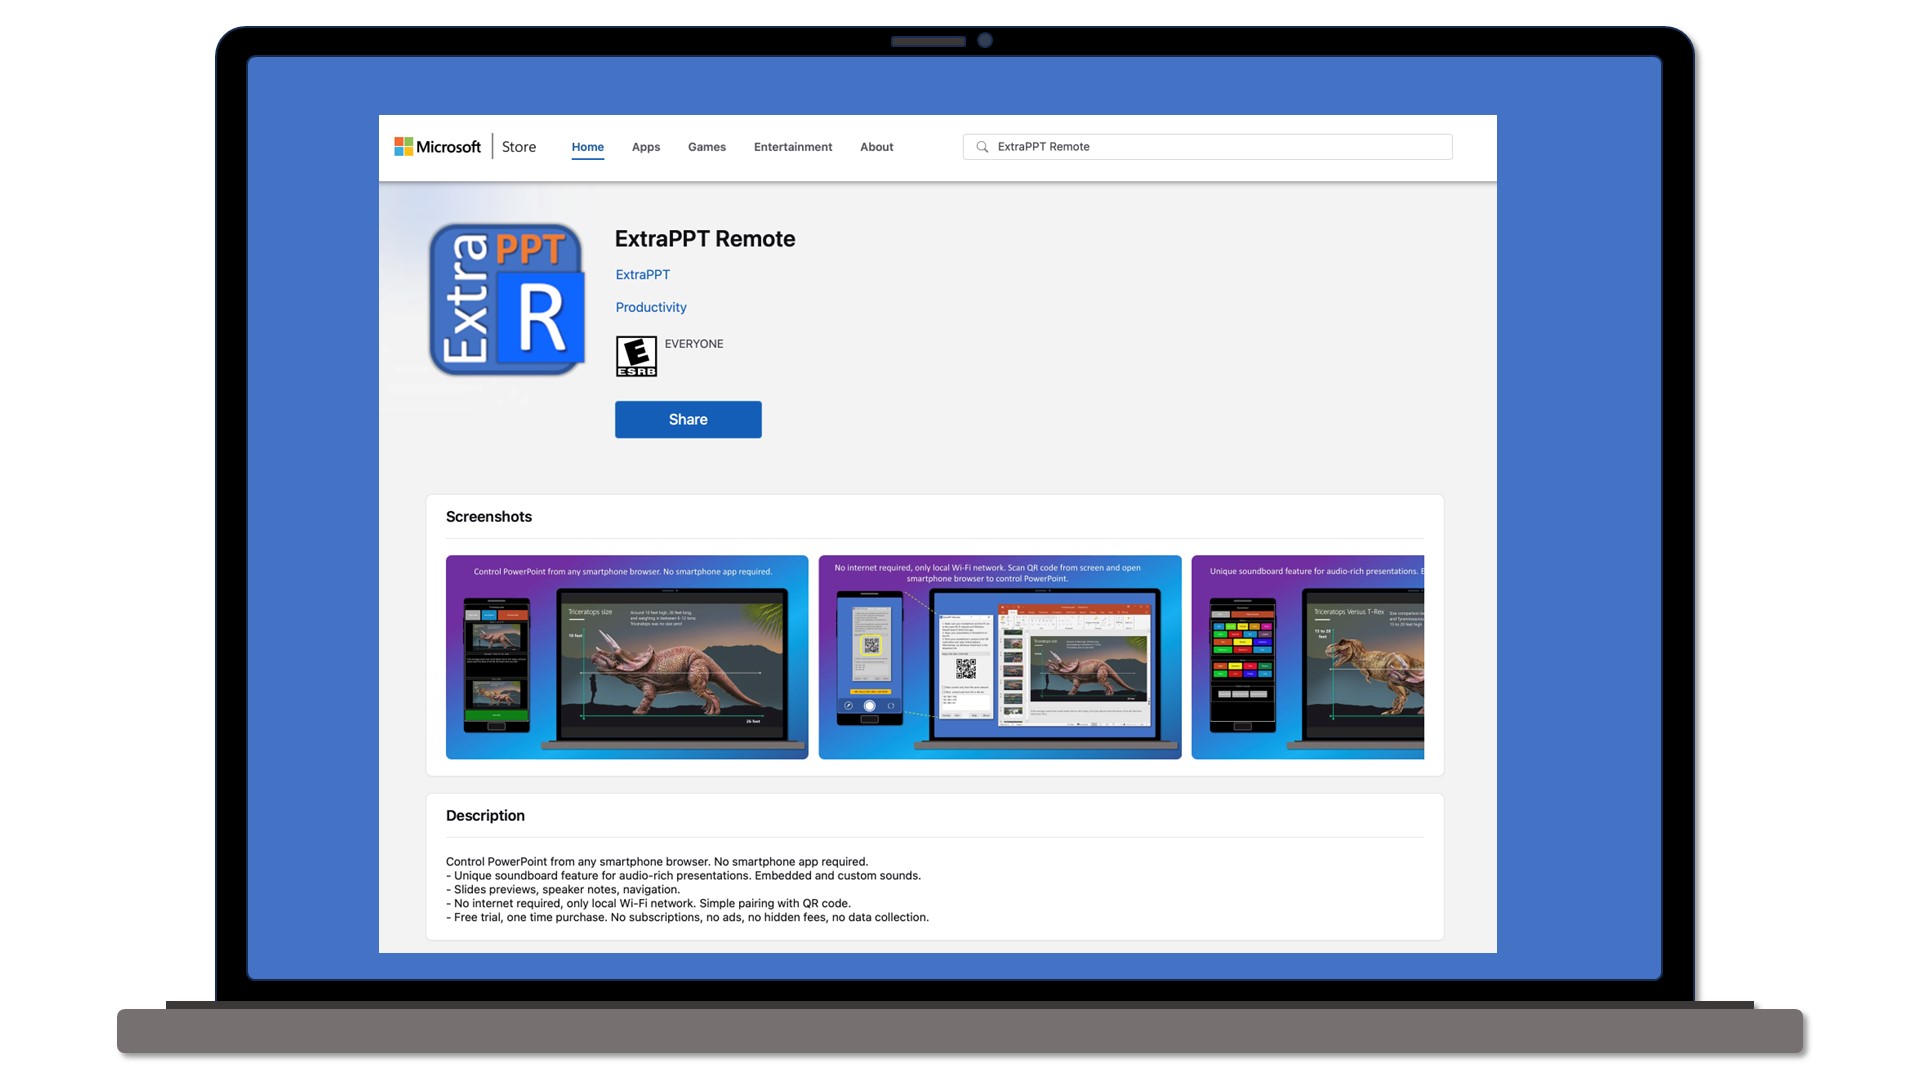Click the search magnifier icon

coord(982,146)
